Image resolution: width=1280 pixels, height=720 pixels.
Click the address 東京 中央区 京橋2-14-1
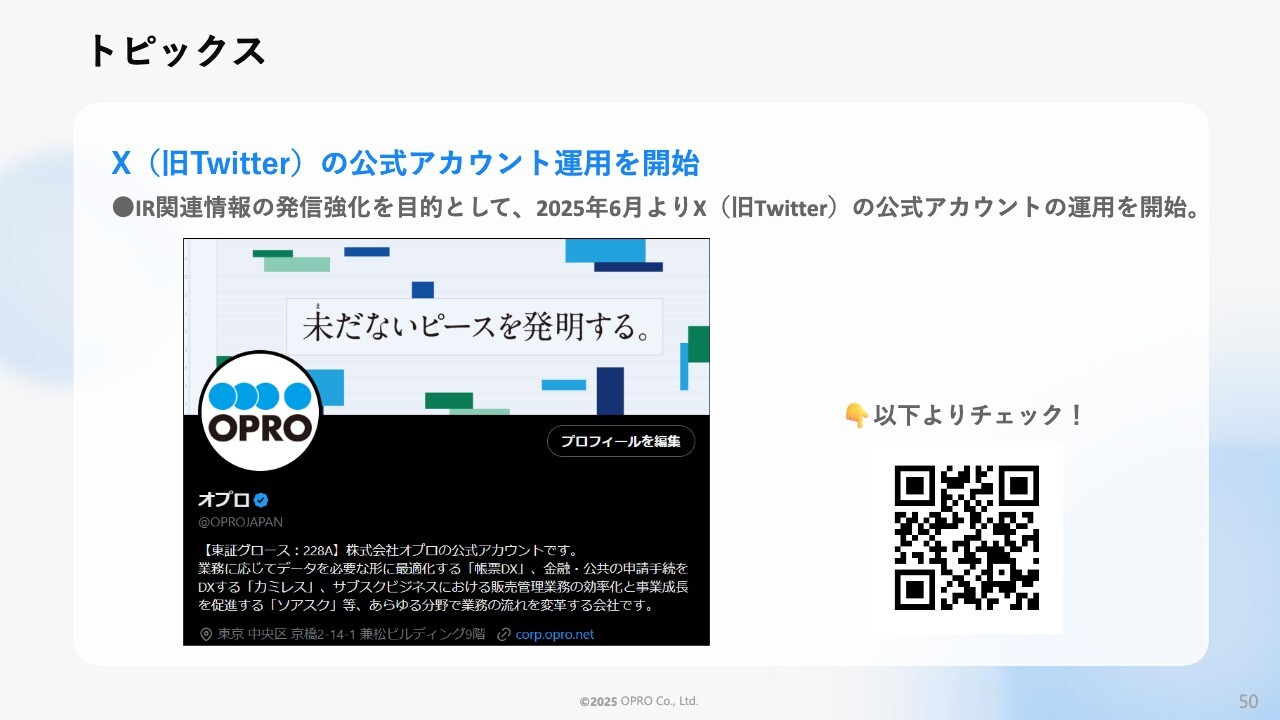(x=351, y=634)
